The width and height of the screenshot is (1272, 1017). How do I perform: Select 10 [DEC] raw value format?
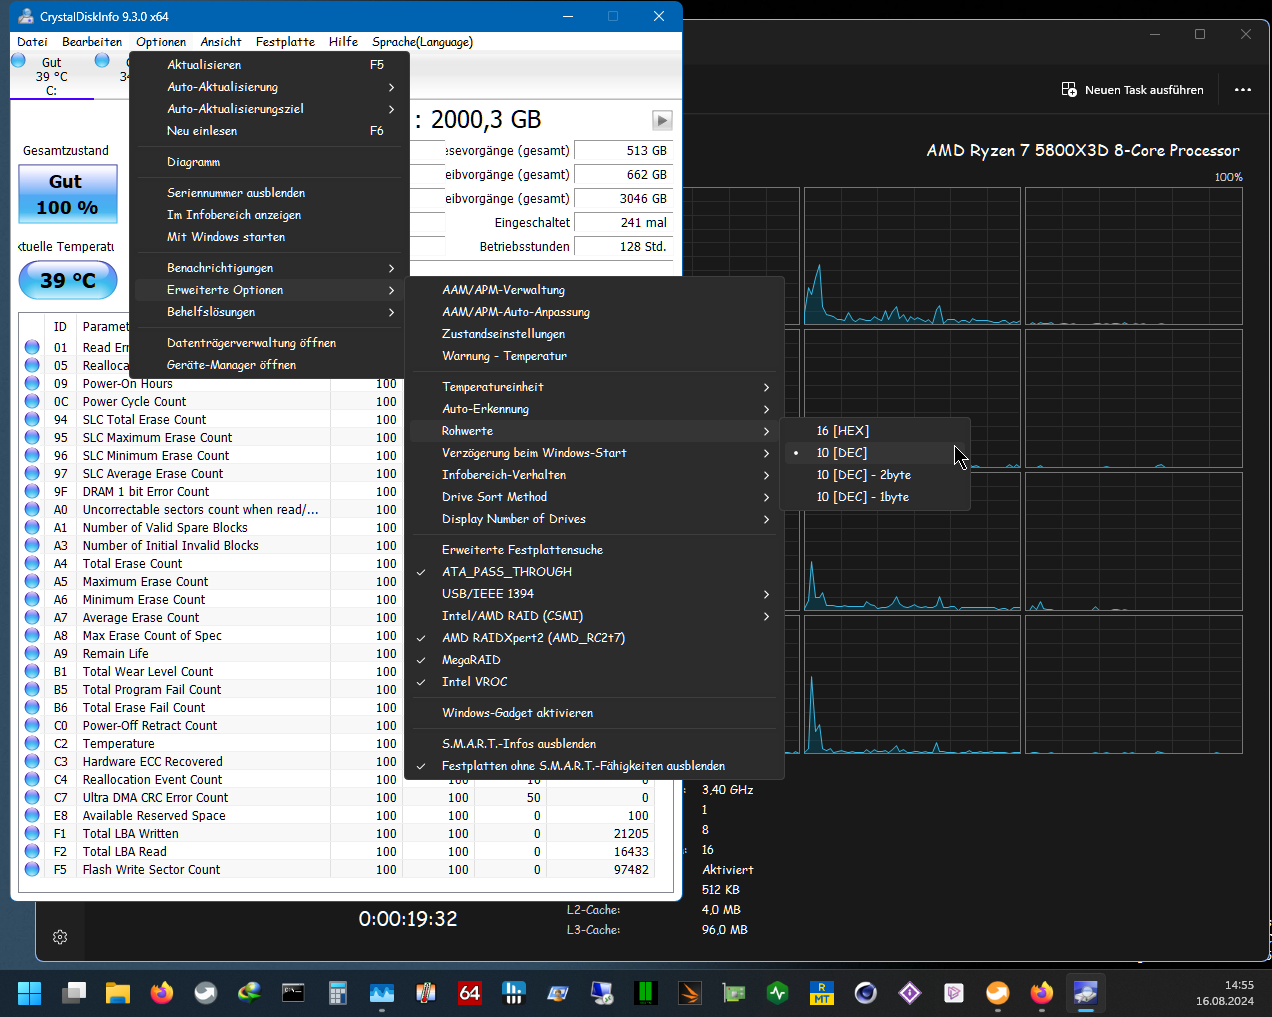pyautogui.click(x=876, y=453)
